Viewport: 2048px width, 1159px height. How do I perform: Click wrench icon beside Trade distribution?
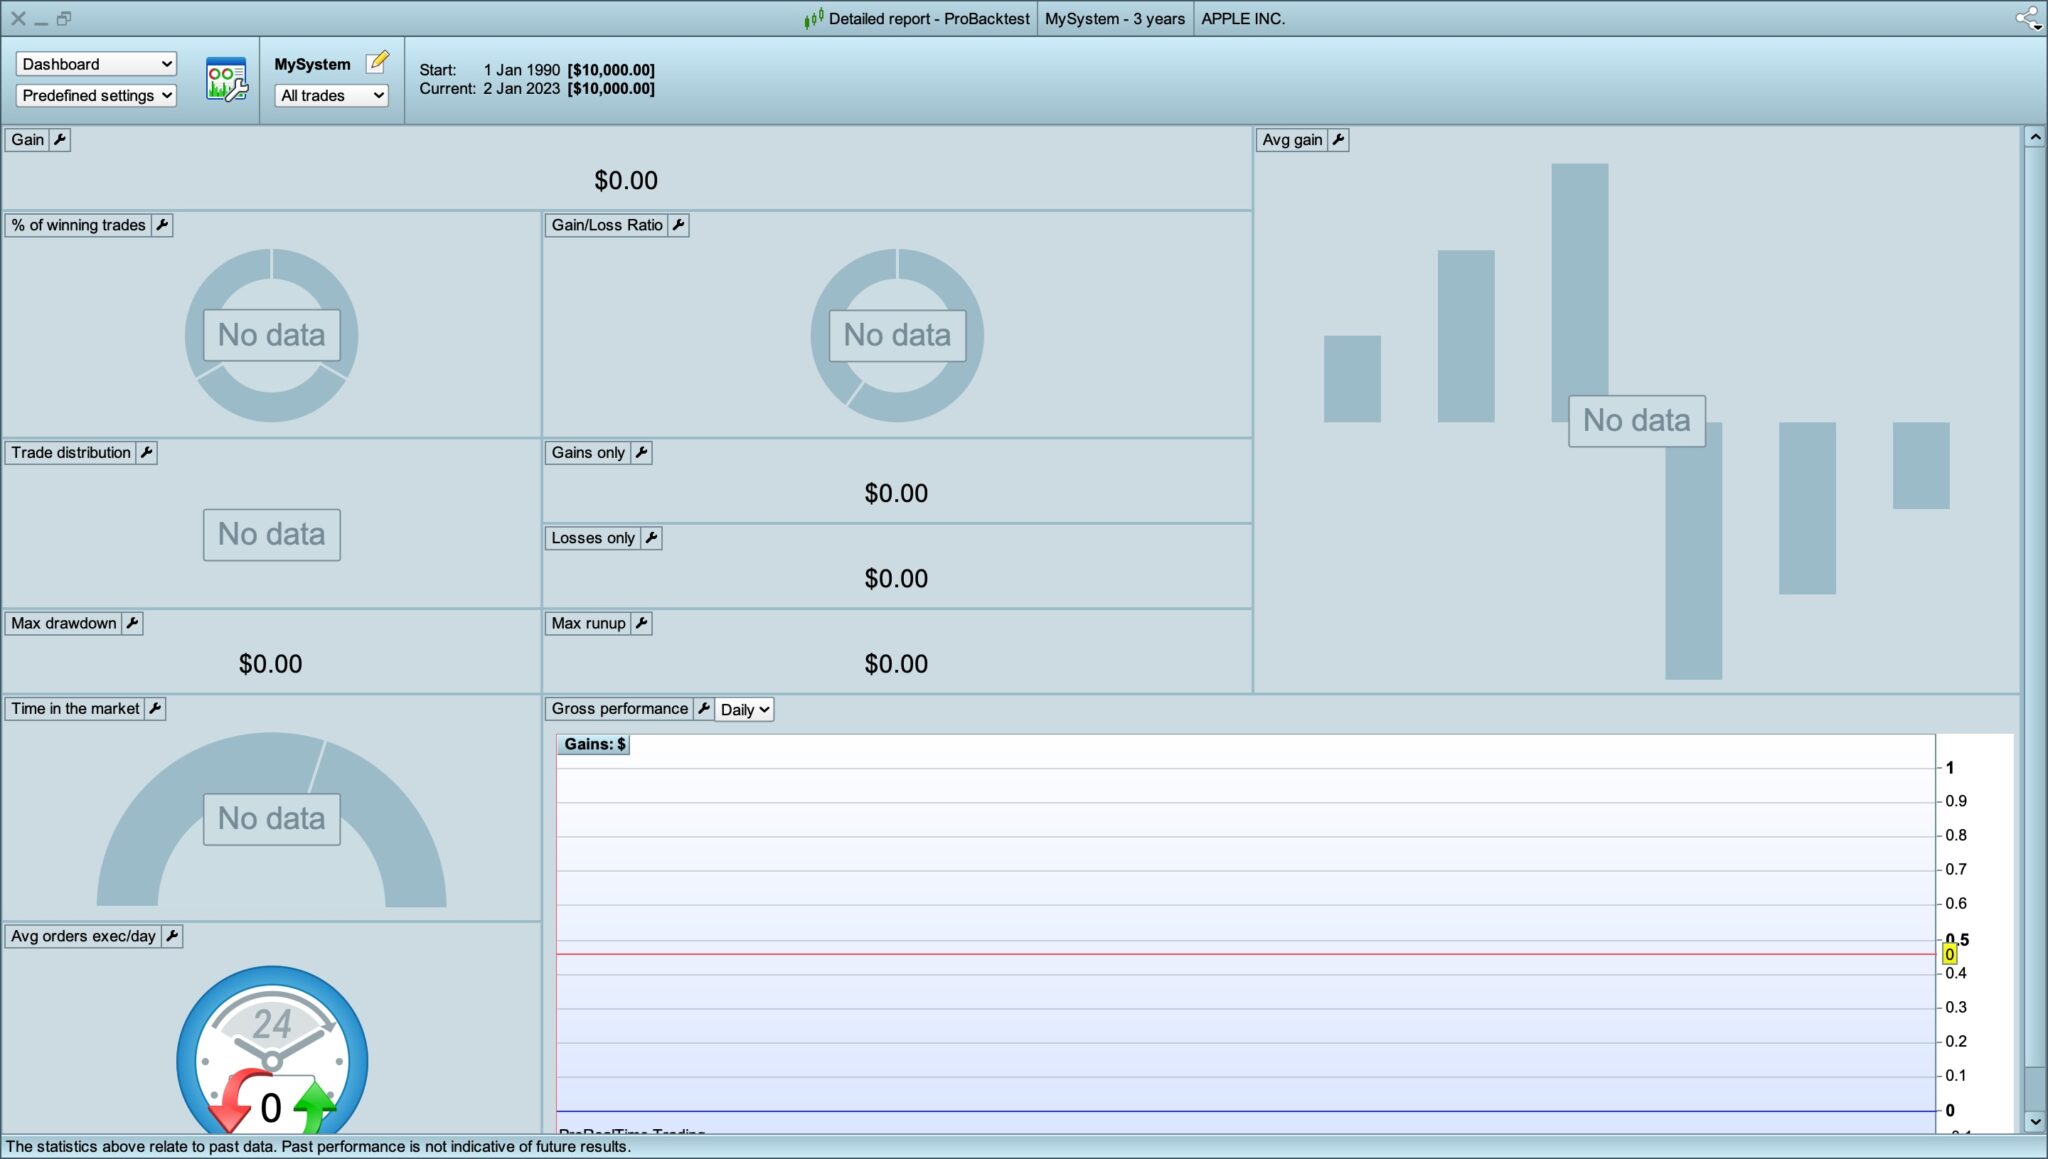click(147, 453)
